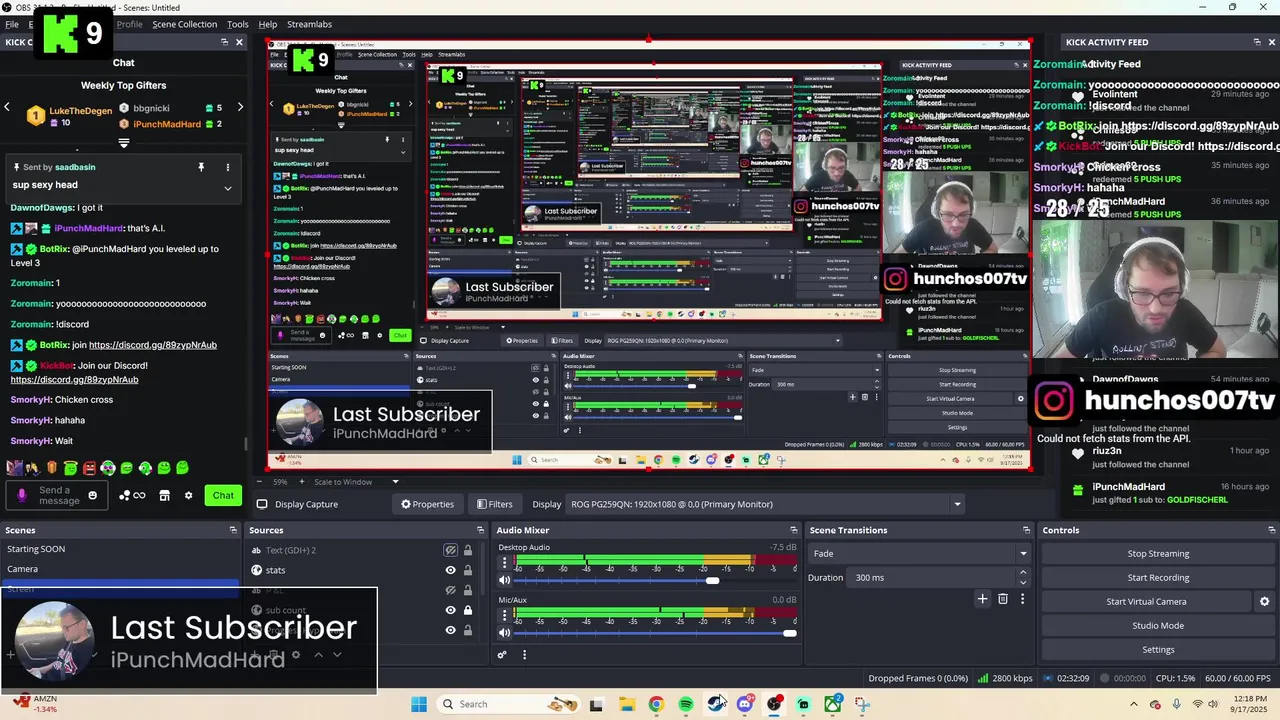Image resolution: width=1280 pixels, height=720 pixels.
Task: Open source Properties
Action: [x=428, y=504]
